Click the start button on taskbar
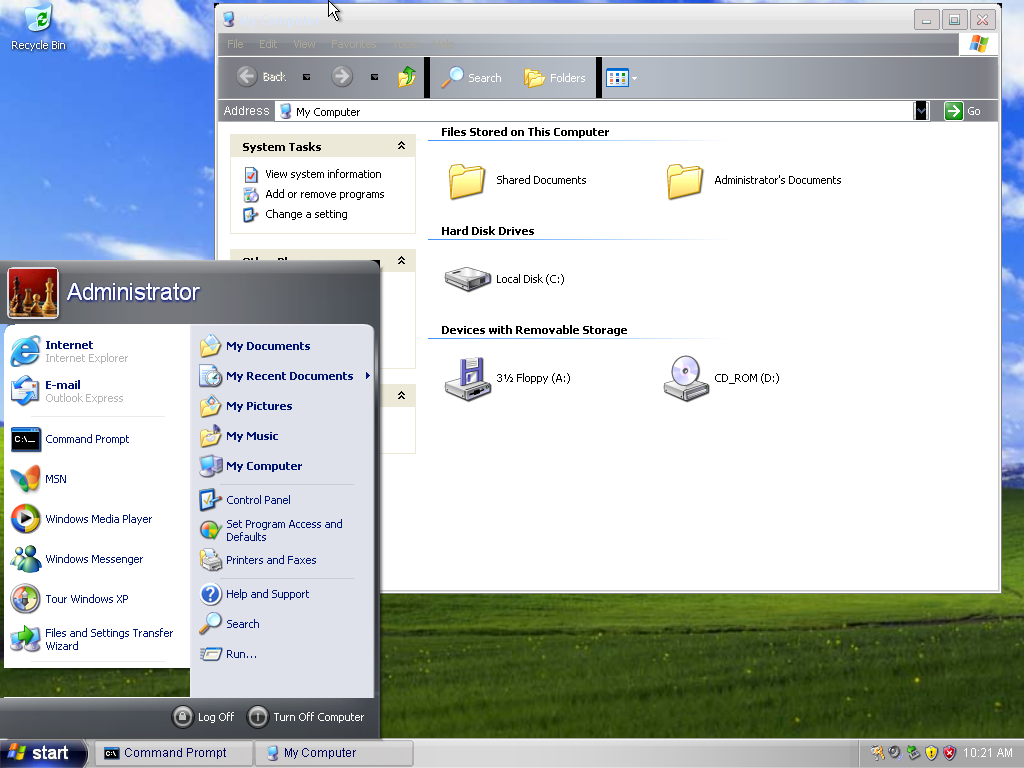The image size is (1024, 768). click(x=43, y=753)
